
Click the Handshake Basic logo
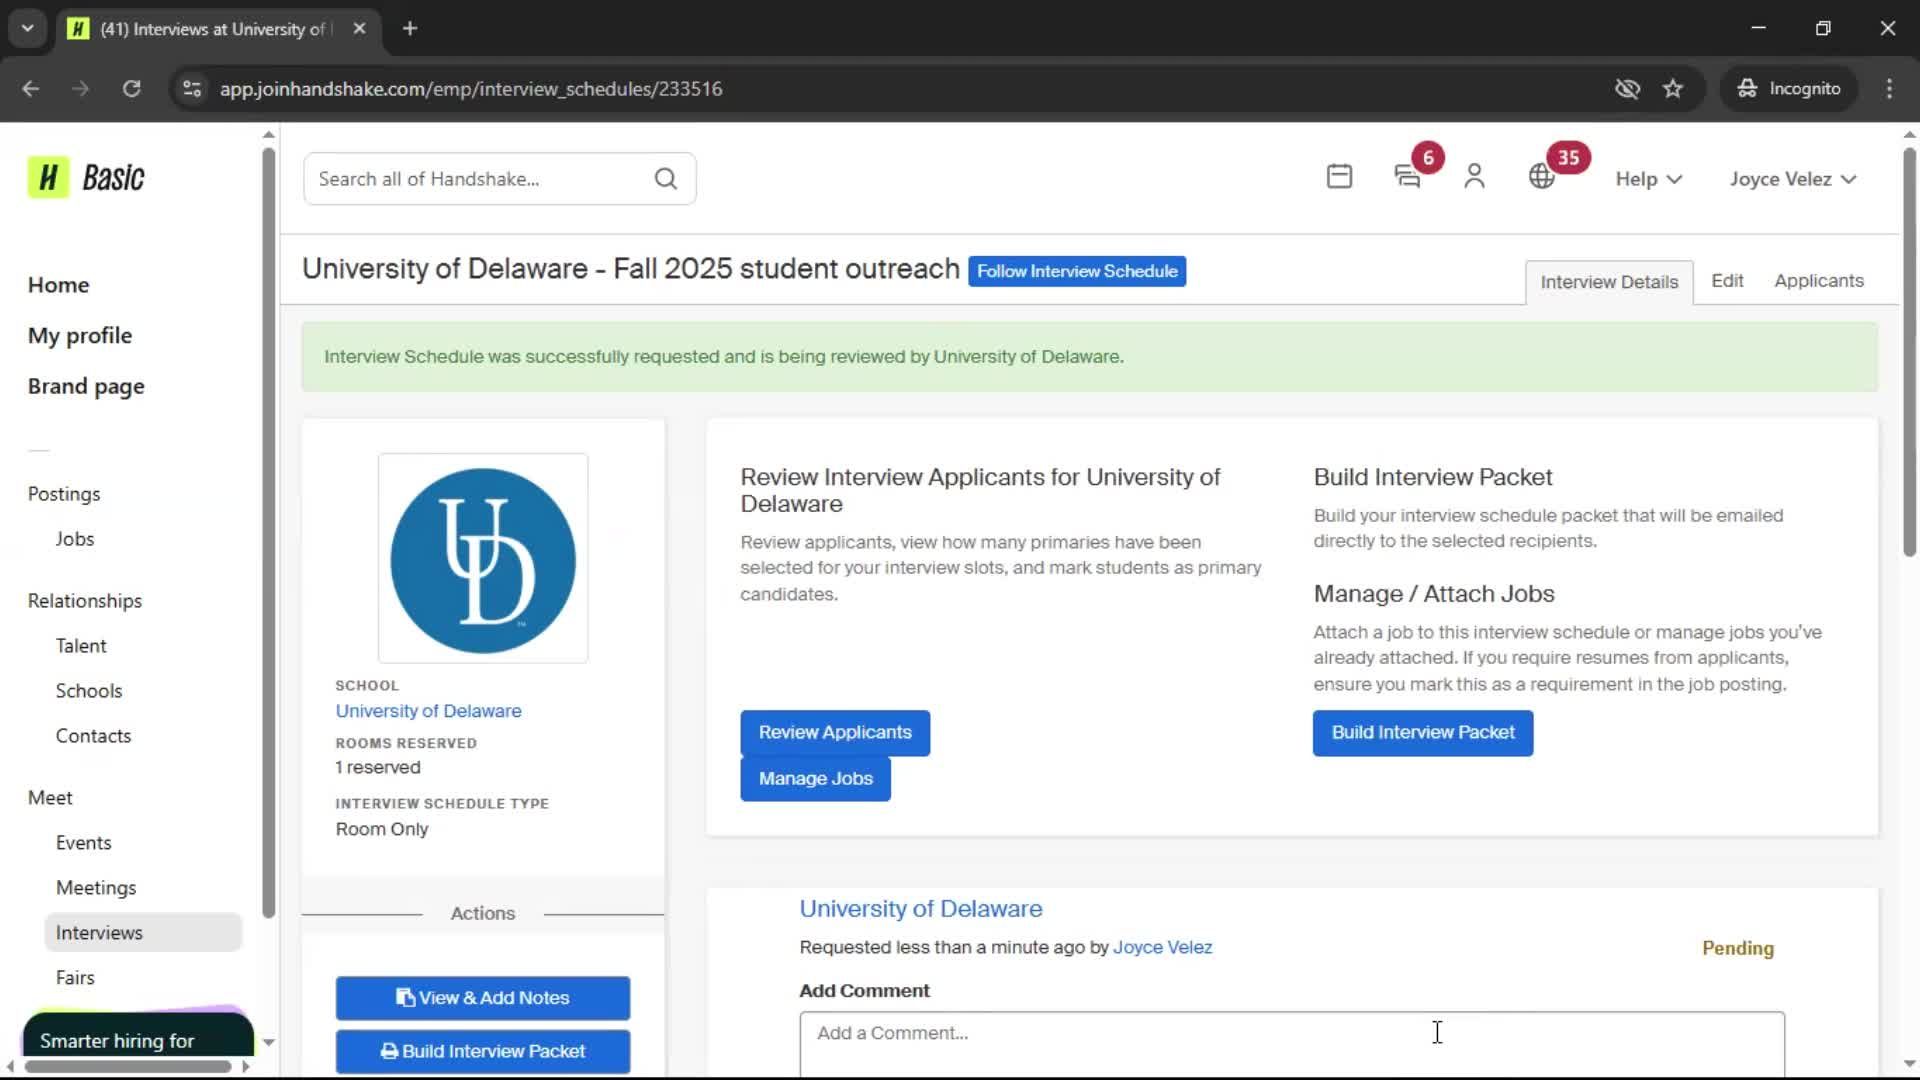86,178
